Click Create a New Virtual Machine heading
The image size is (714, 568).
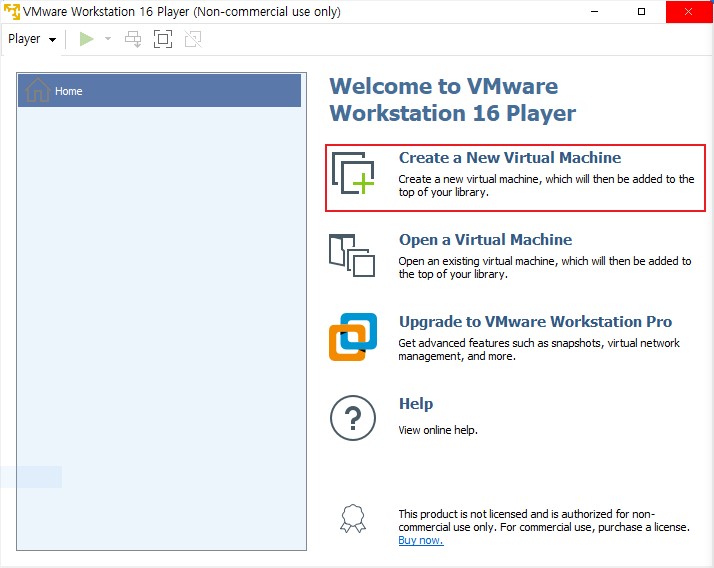click(510, 158)
